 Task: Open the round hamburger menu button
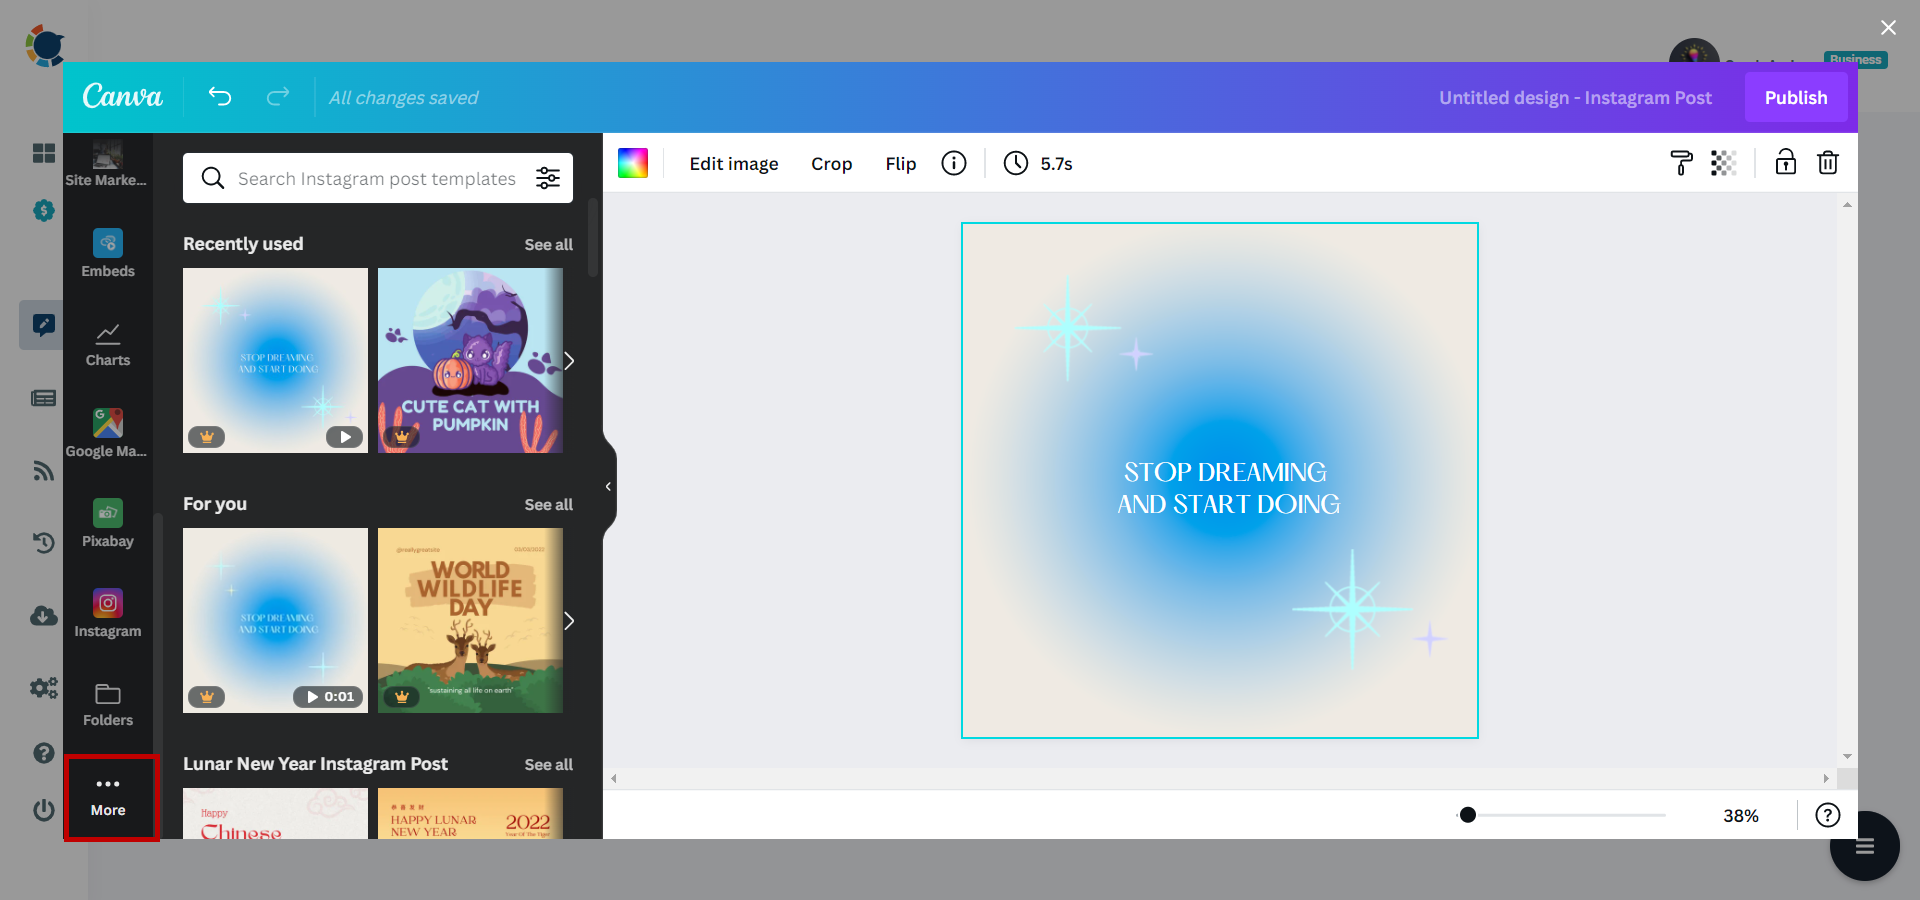tap(1864, 846)
